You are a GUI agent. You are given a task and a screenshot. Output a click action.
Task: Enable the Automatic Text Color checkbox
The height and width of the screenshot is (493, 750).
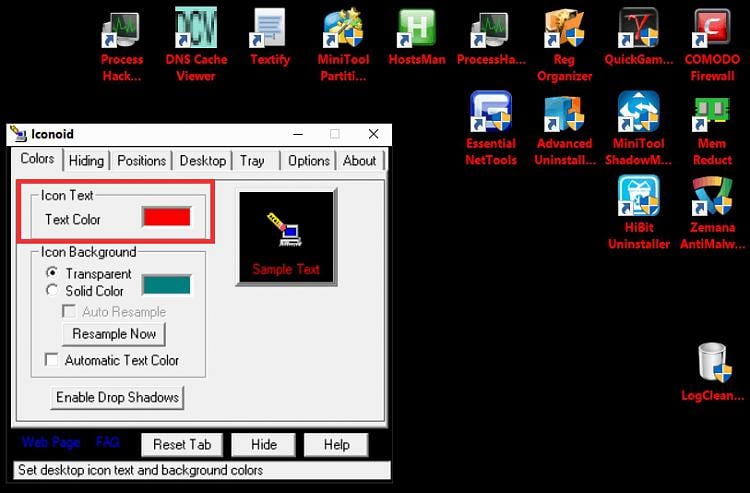pos(51,360)
